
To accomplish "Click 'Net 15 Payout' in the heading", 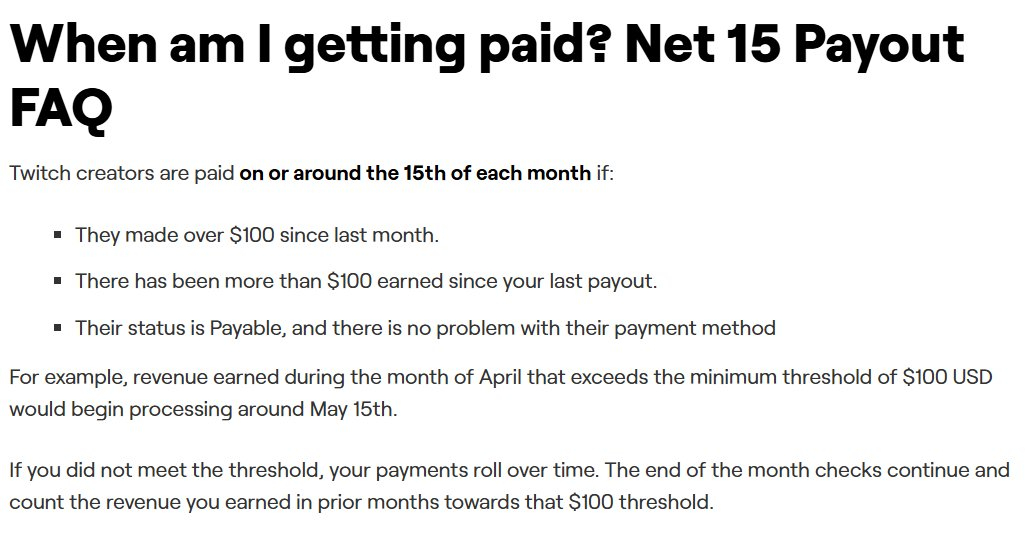I will pyautogui.click(x=794, y=46).
